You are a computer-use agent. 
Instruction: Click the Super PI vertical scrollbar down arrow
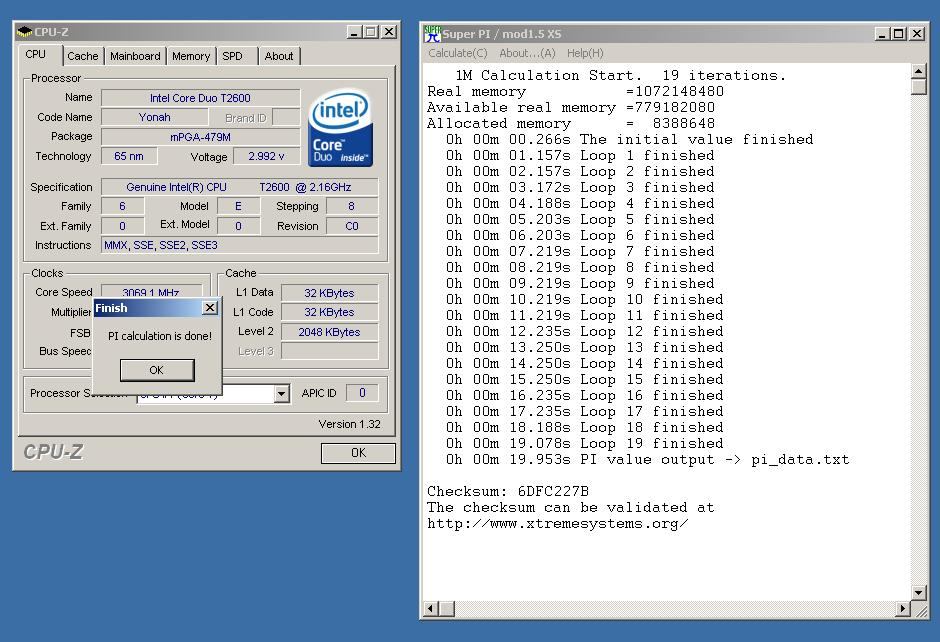coord(918,593)
